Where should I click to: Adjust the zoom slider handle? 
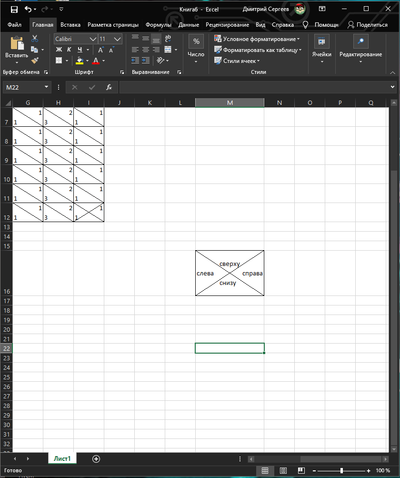tap(341, 471)
